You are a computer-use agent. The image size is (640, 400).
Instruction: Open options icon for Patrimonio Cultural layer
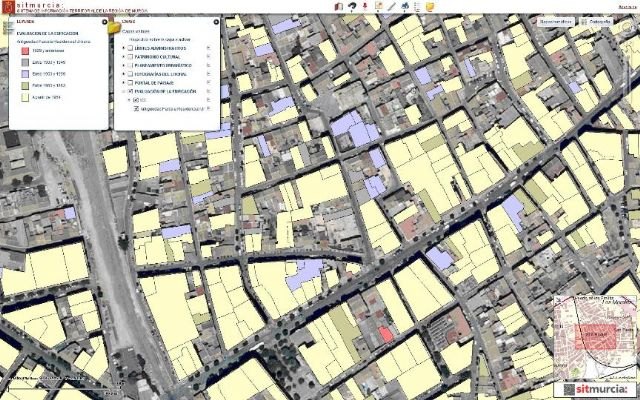click(209, 57)
